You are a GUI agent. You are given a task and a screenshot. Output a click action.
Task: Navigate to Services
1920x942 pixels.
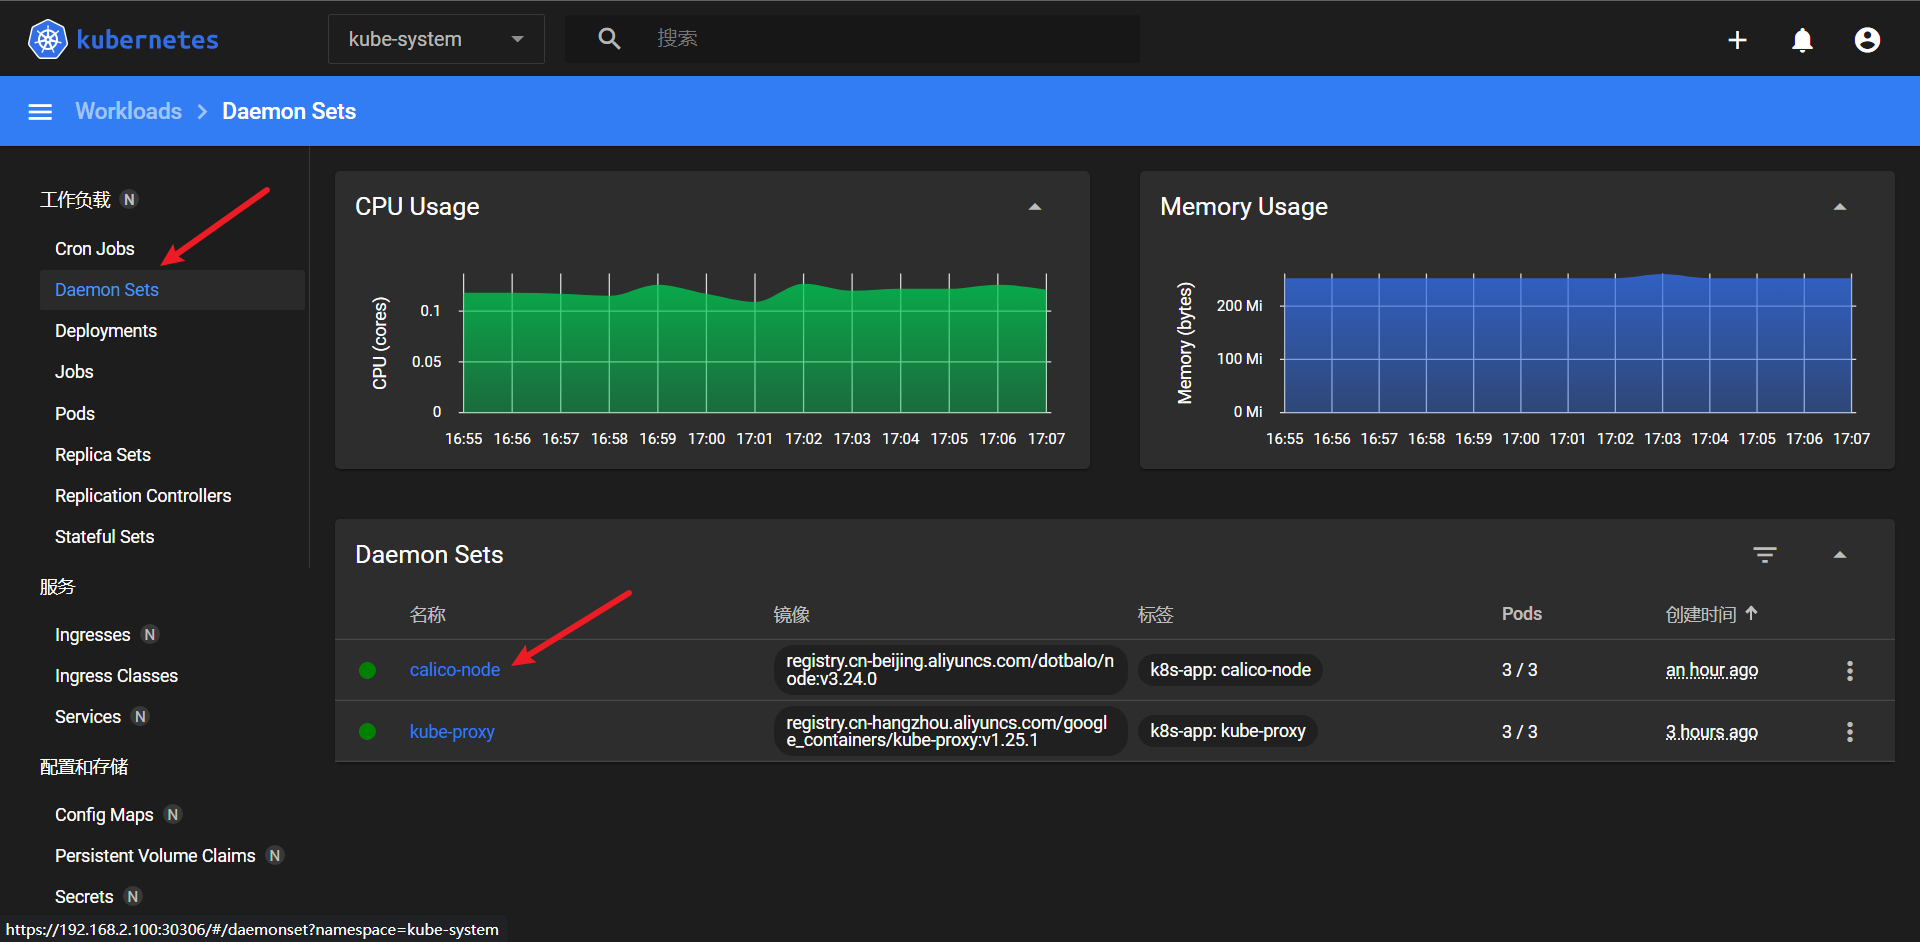(88, 717)
